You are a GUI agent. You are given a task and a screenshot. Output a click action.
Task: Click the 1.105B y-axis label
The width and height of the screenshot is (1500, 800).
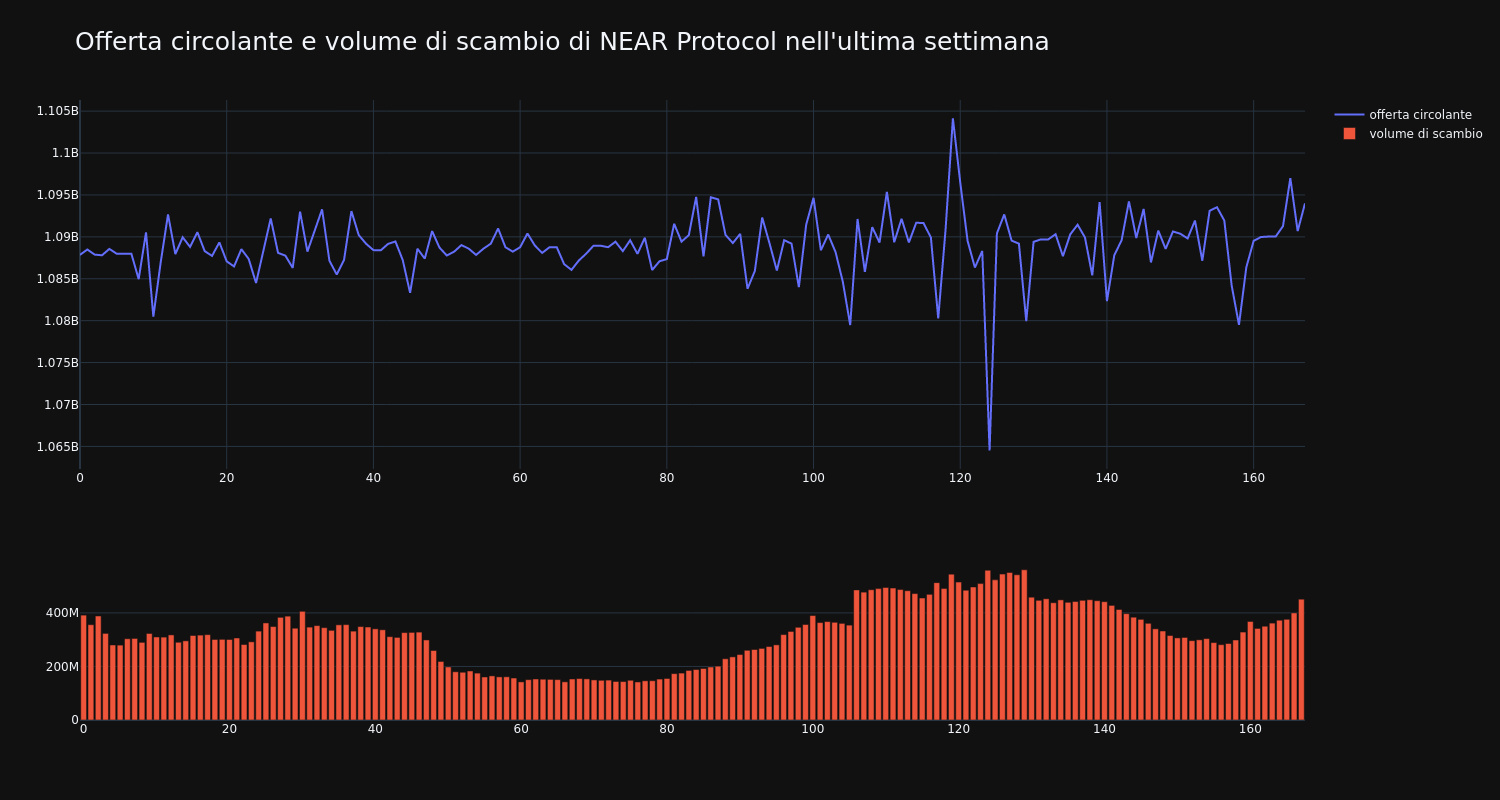point(57,111)
